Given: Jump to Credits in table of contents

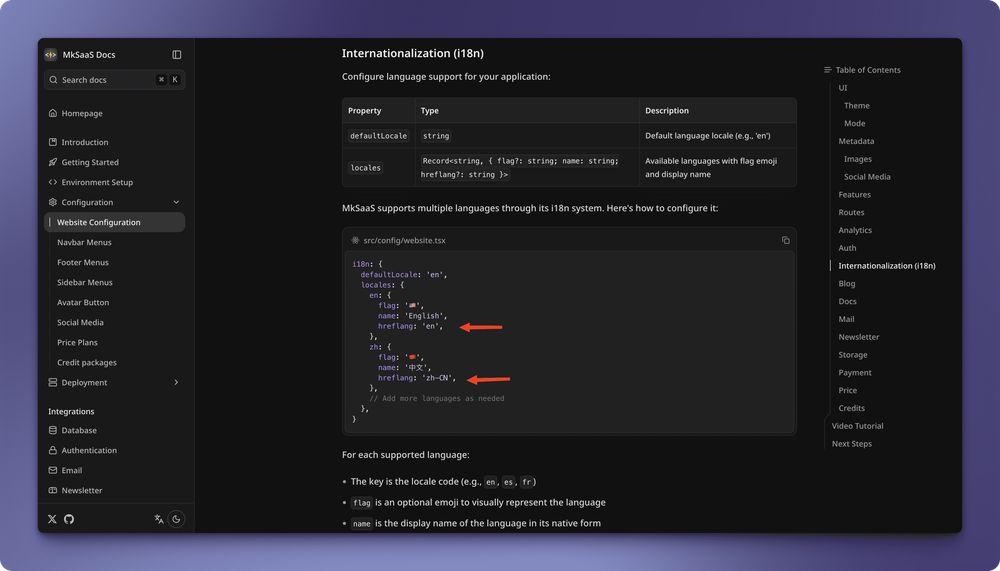Looking at the screenshot, I should (x=851, y=408).
